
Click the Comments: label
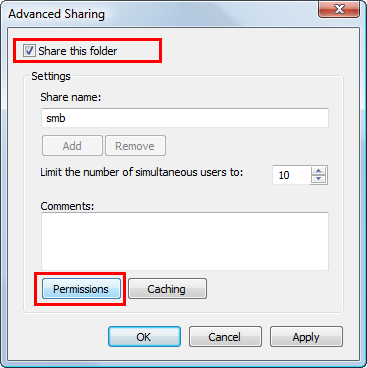point(67,206)
